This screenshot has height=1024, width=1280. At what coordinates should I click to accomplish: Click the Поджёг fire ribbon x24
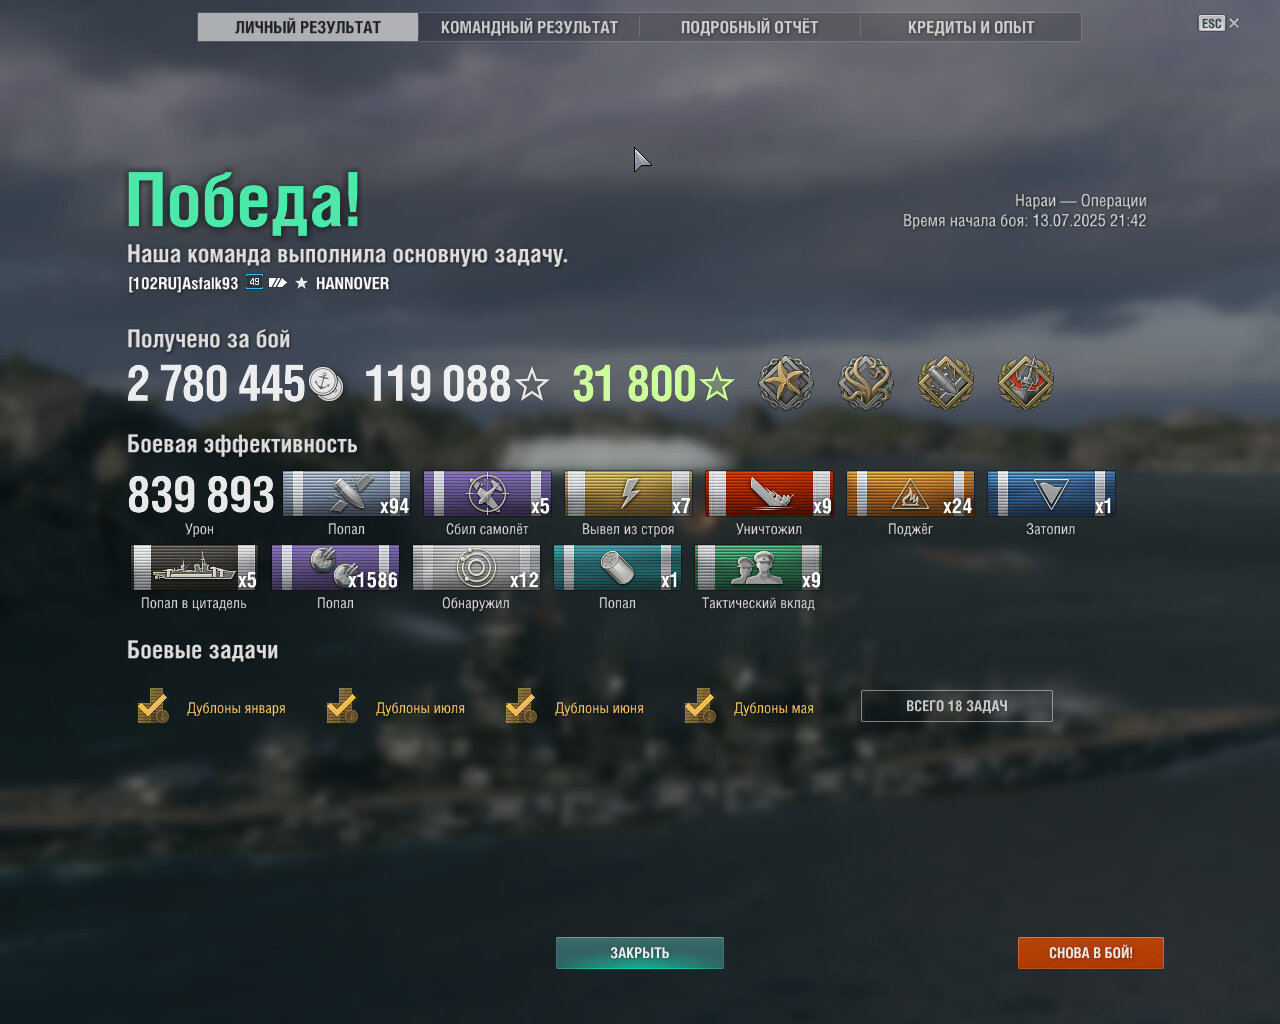[910, 494]
